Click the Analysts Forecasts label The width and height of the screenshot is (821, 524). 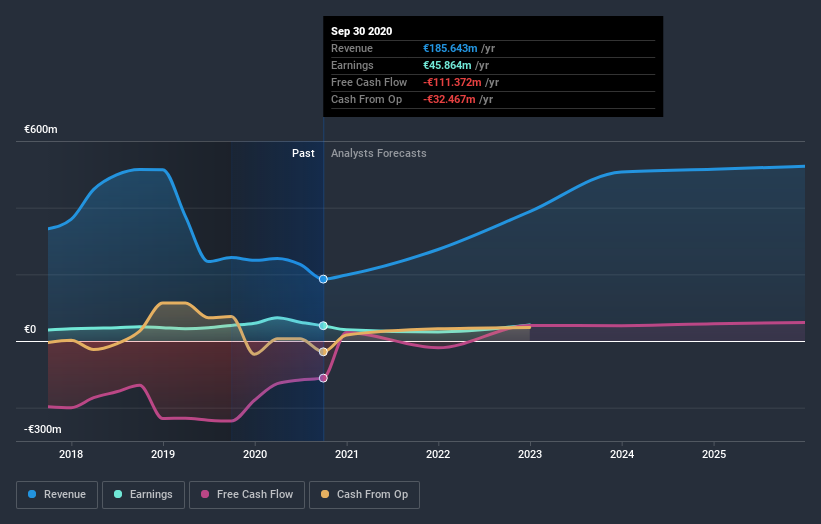379,153
